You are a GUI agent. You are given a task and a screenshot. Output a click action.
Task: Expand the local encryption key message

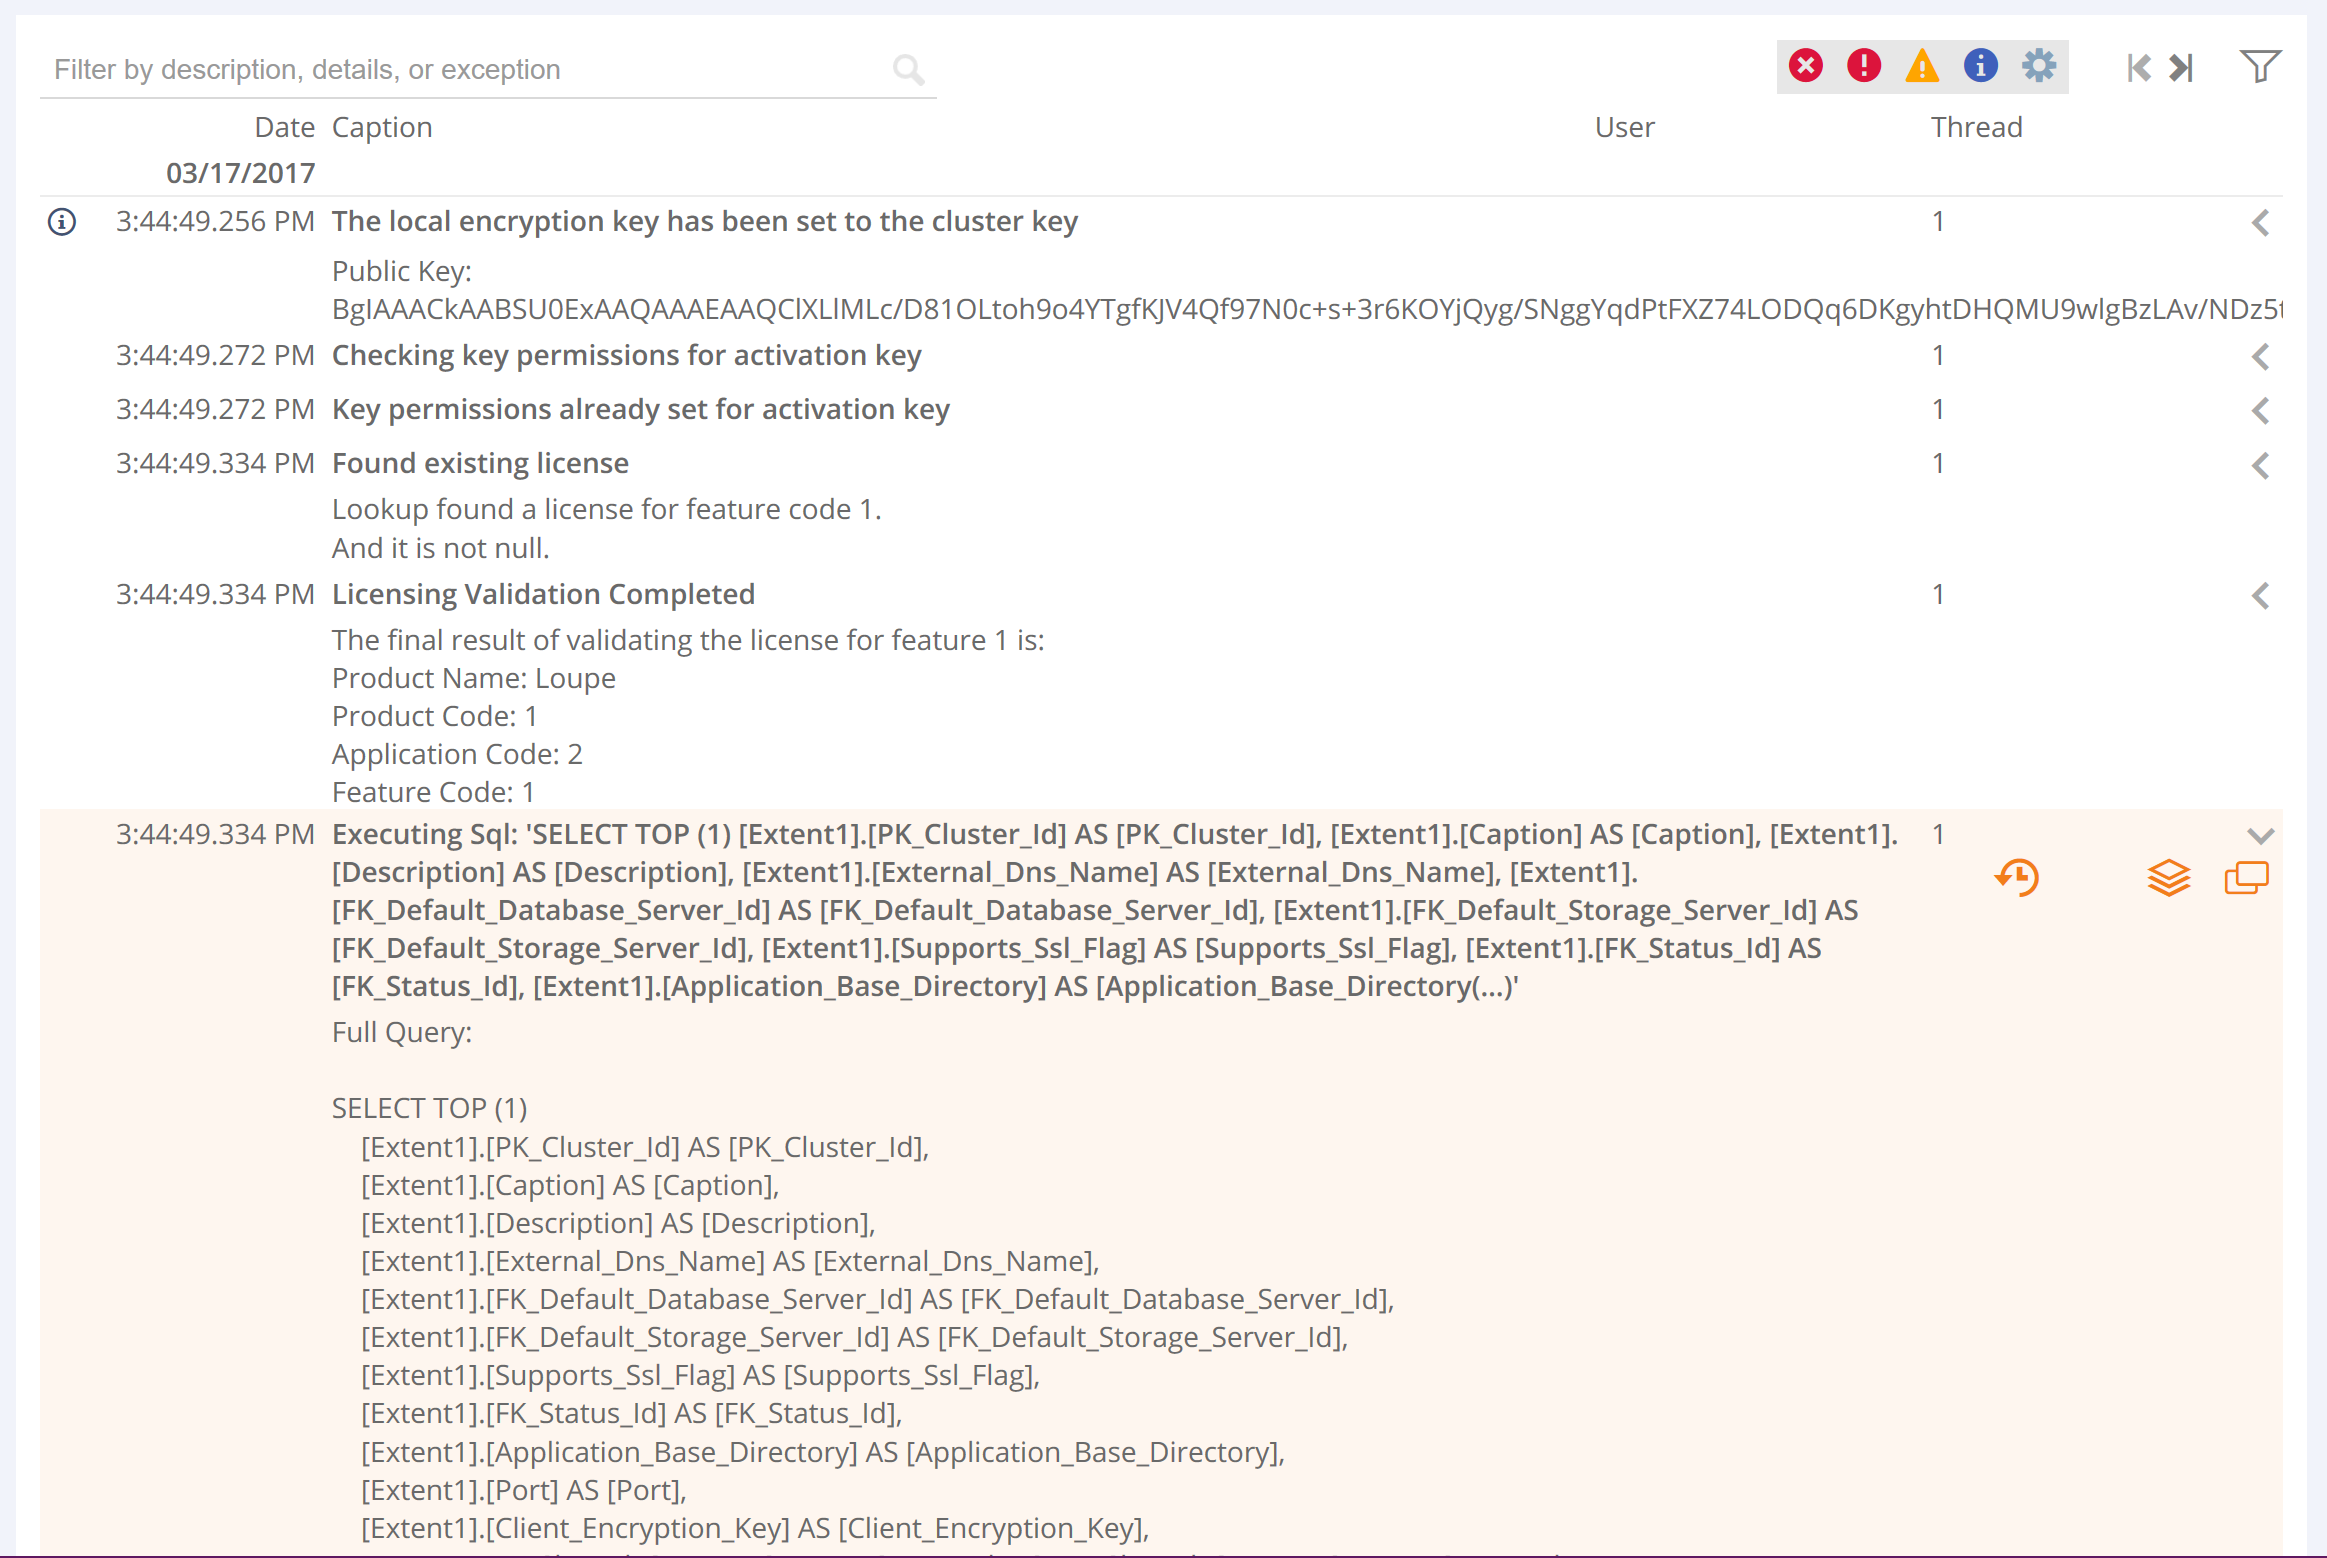pos(2260,222)
